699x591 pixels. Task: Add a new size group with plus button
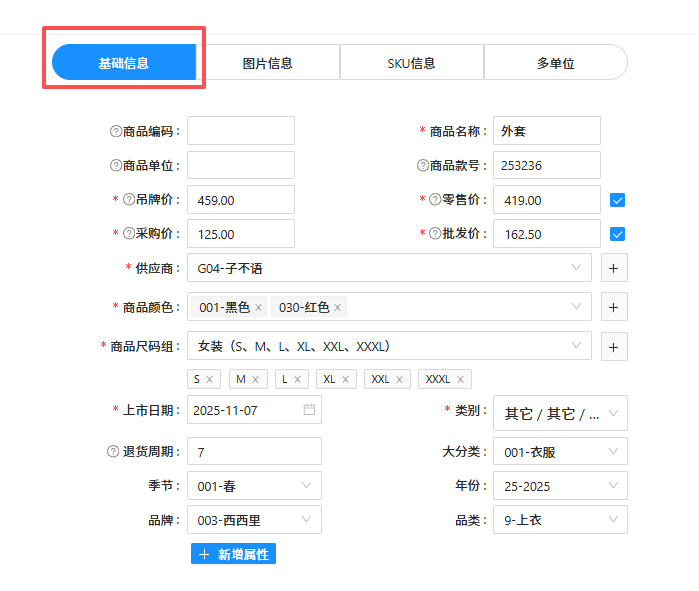(614, 347)
